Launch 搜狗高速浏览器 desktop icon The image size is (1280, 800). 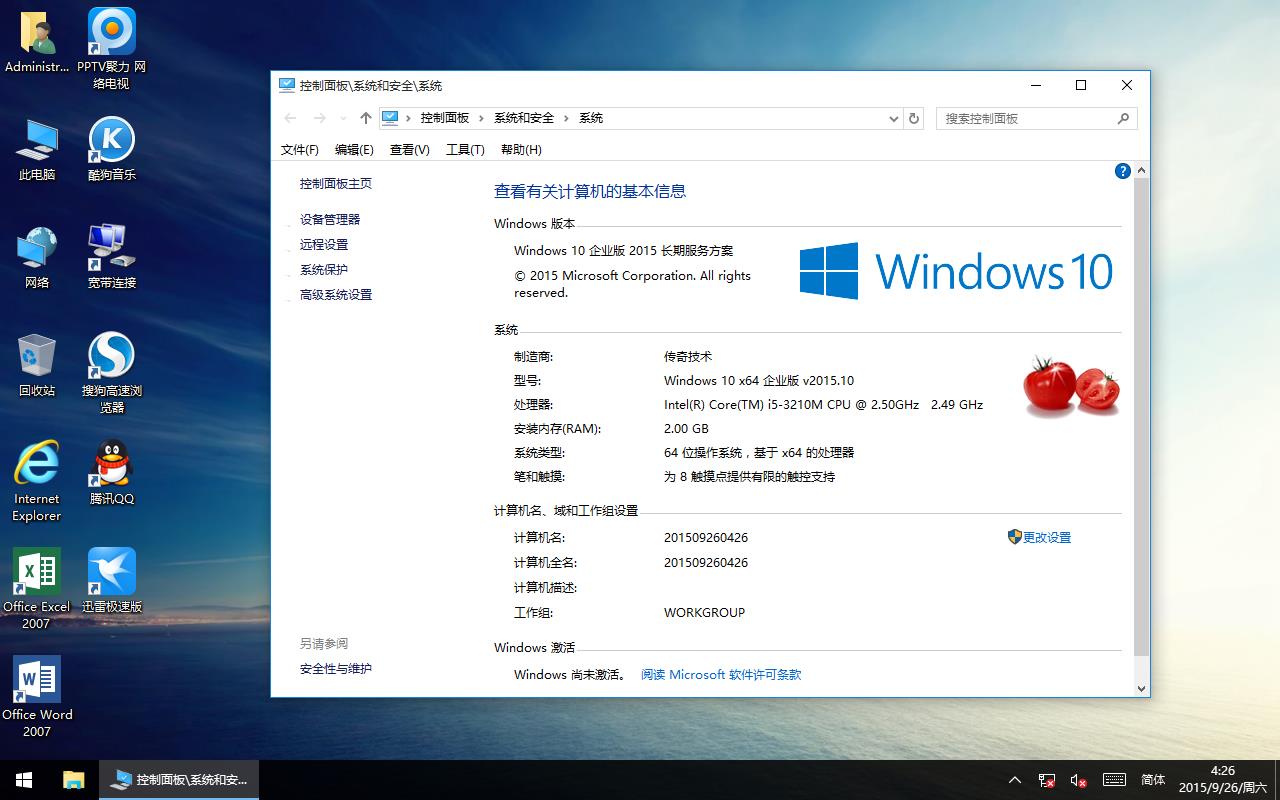(112, 373)
